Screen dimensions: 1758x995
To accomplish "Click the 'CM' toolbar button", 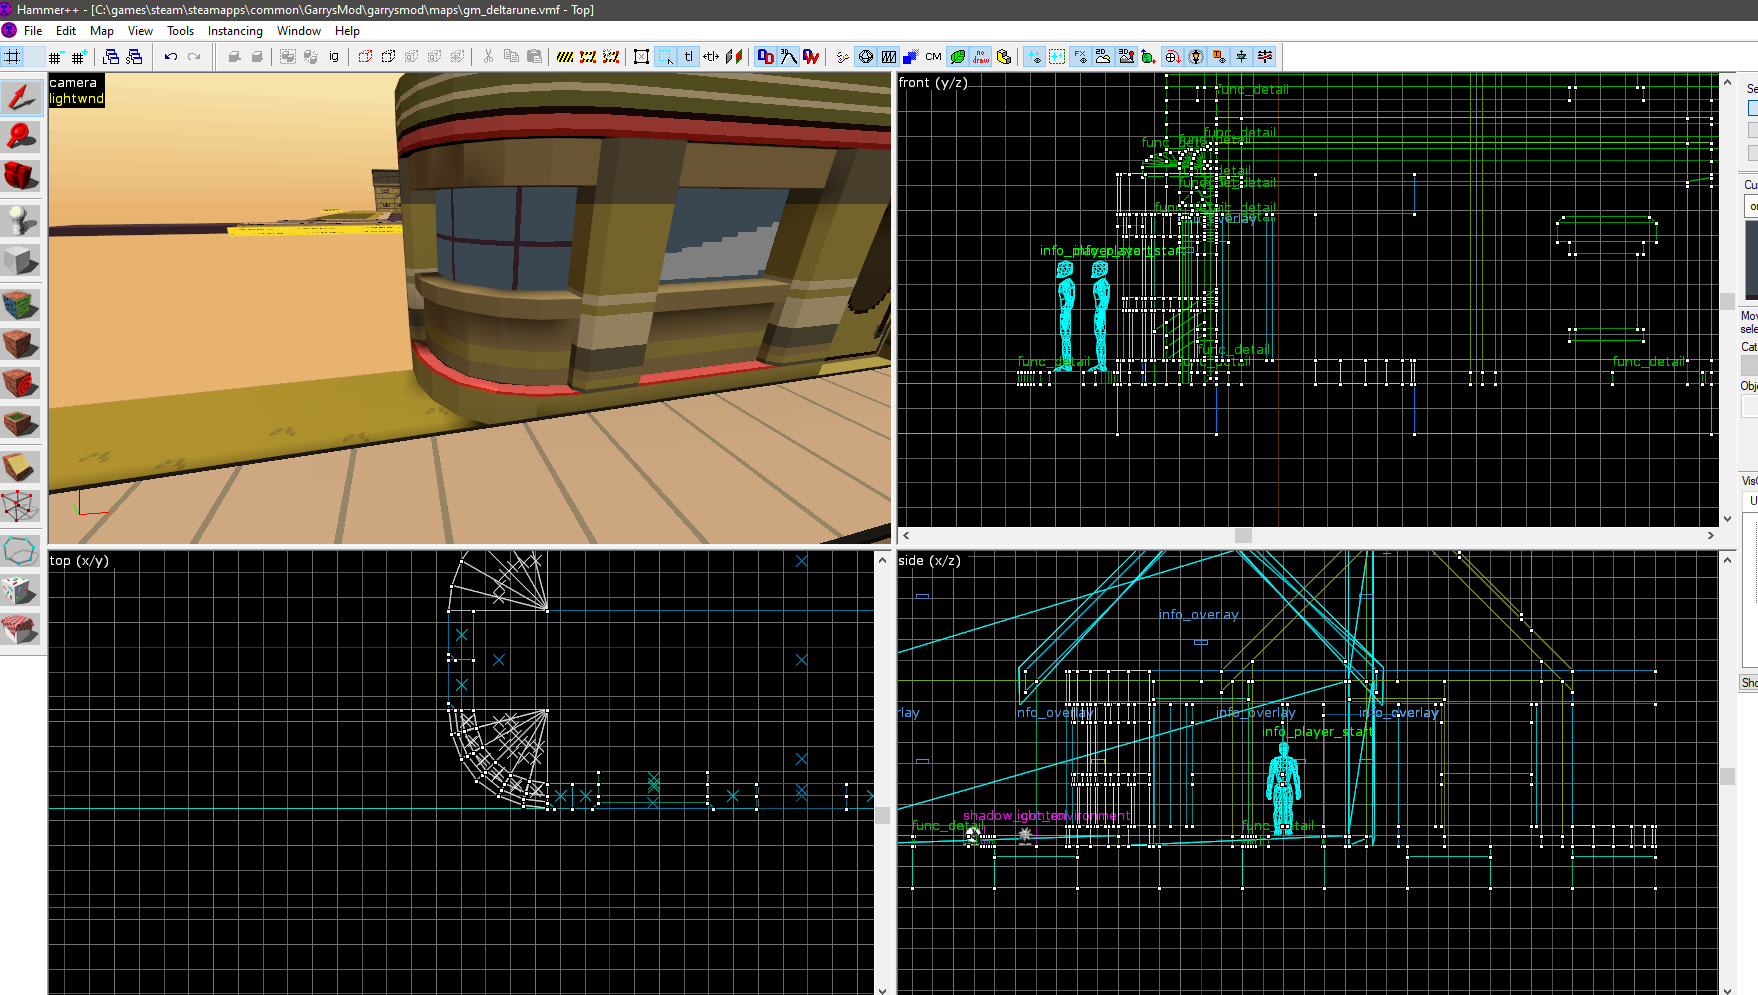I will 933,57.
